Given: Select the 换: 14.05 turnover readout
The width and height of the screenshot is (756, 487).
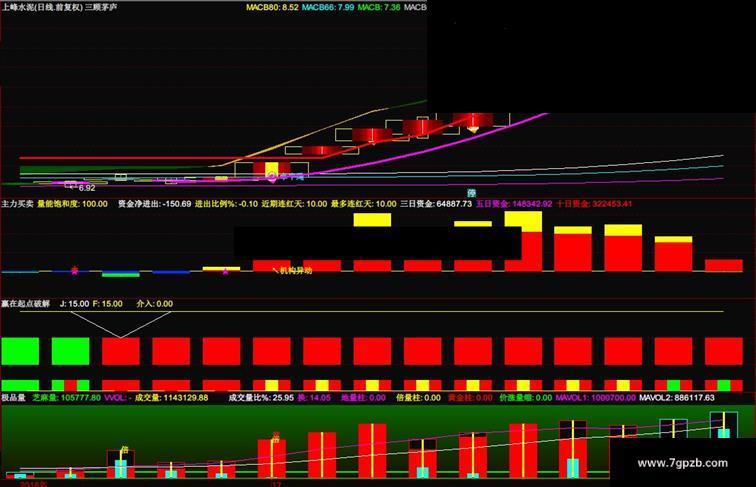Looking at the screenshot, I should (314, 398).
